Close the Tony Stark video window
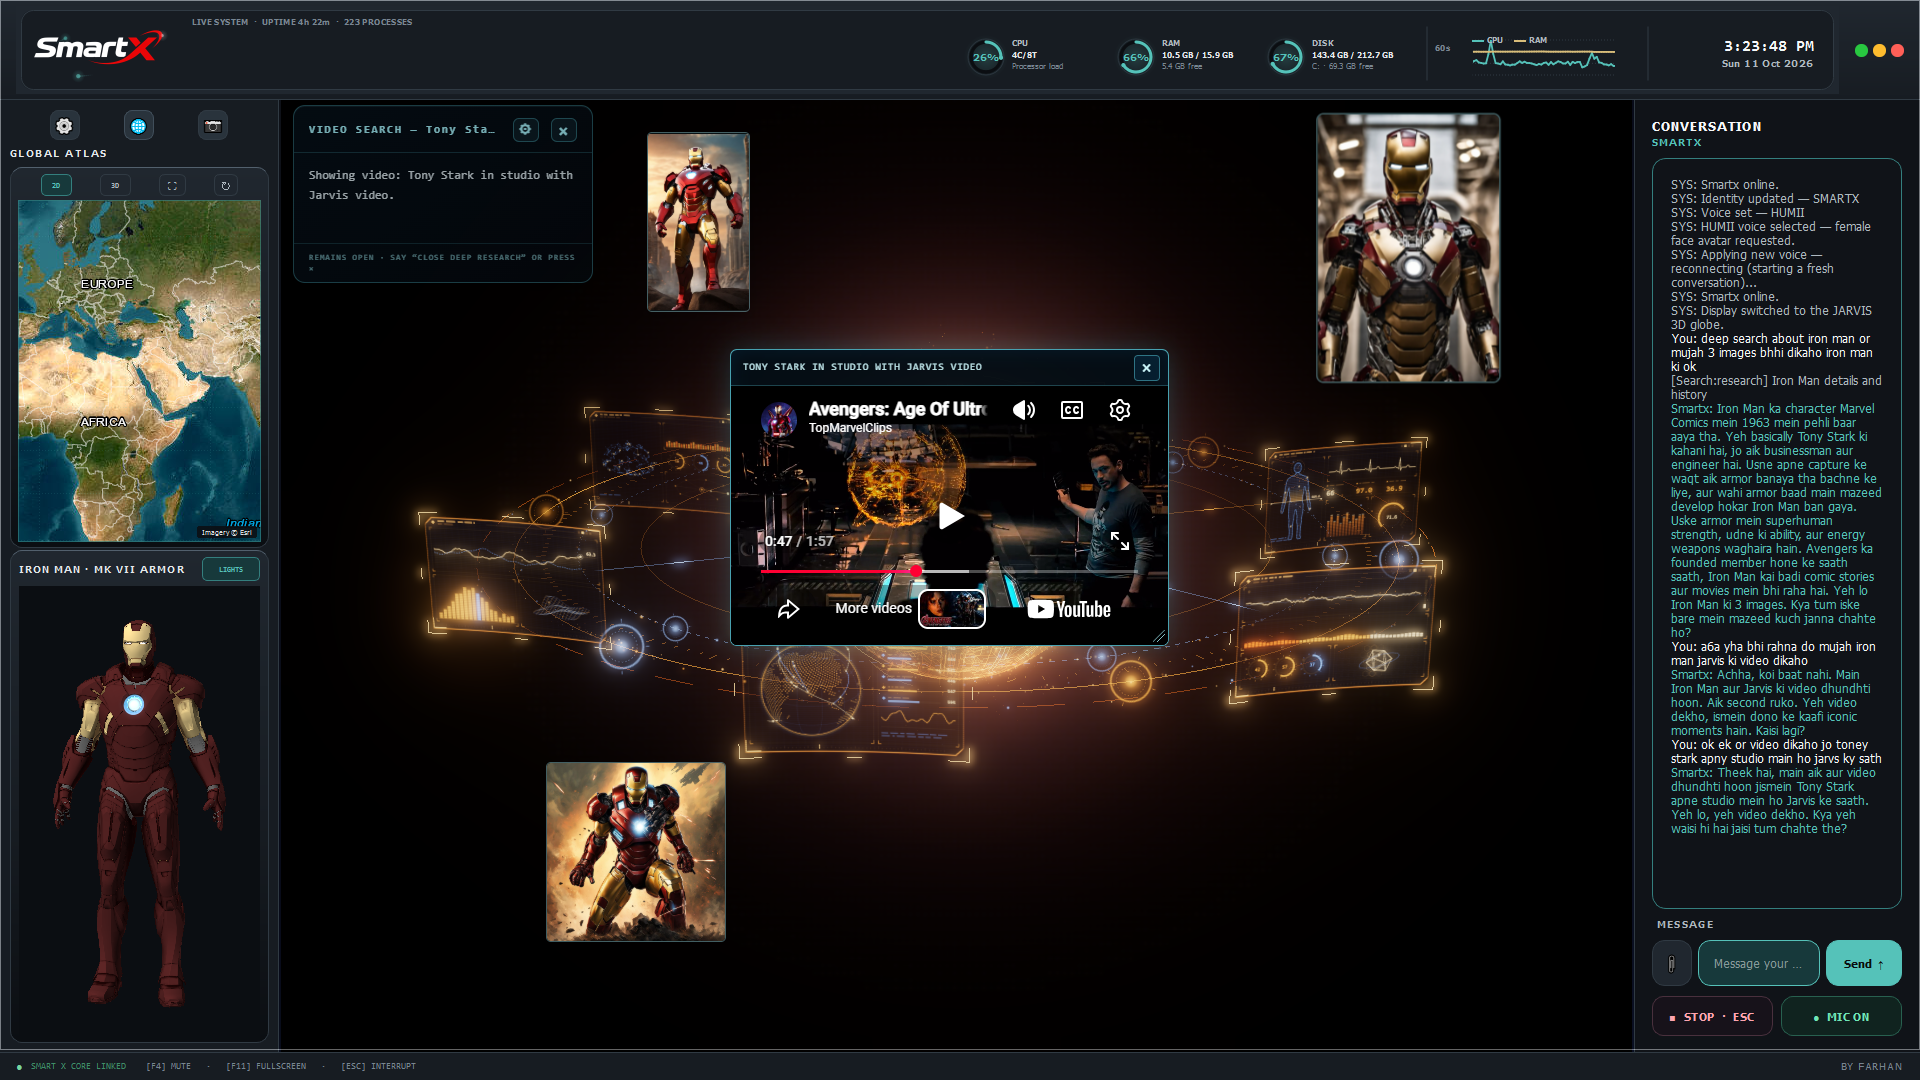Screen dimensions: 1920x1080 1147,368
